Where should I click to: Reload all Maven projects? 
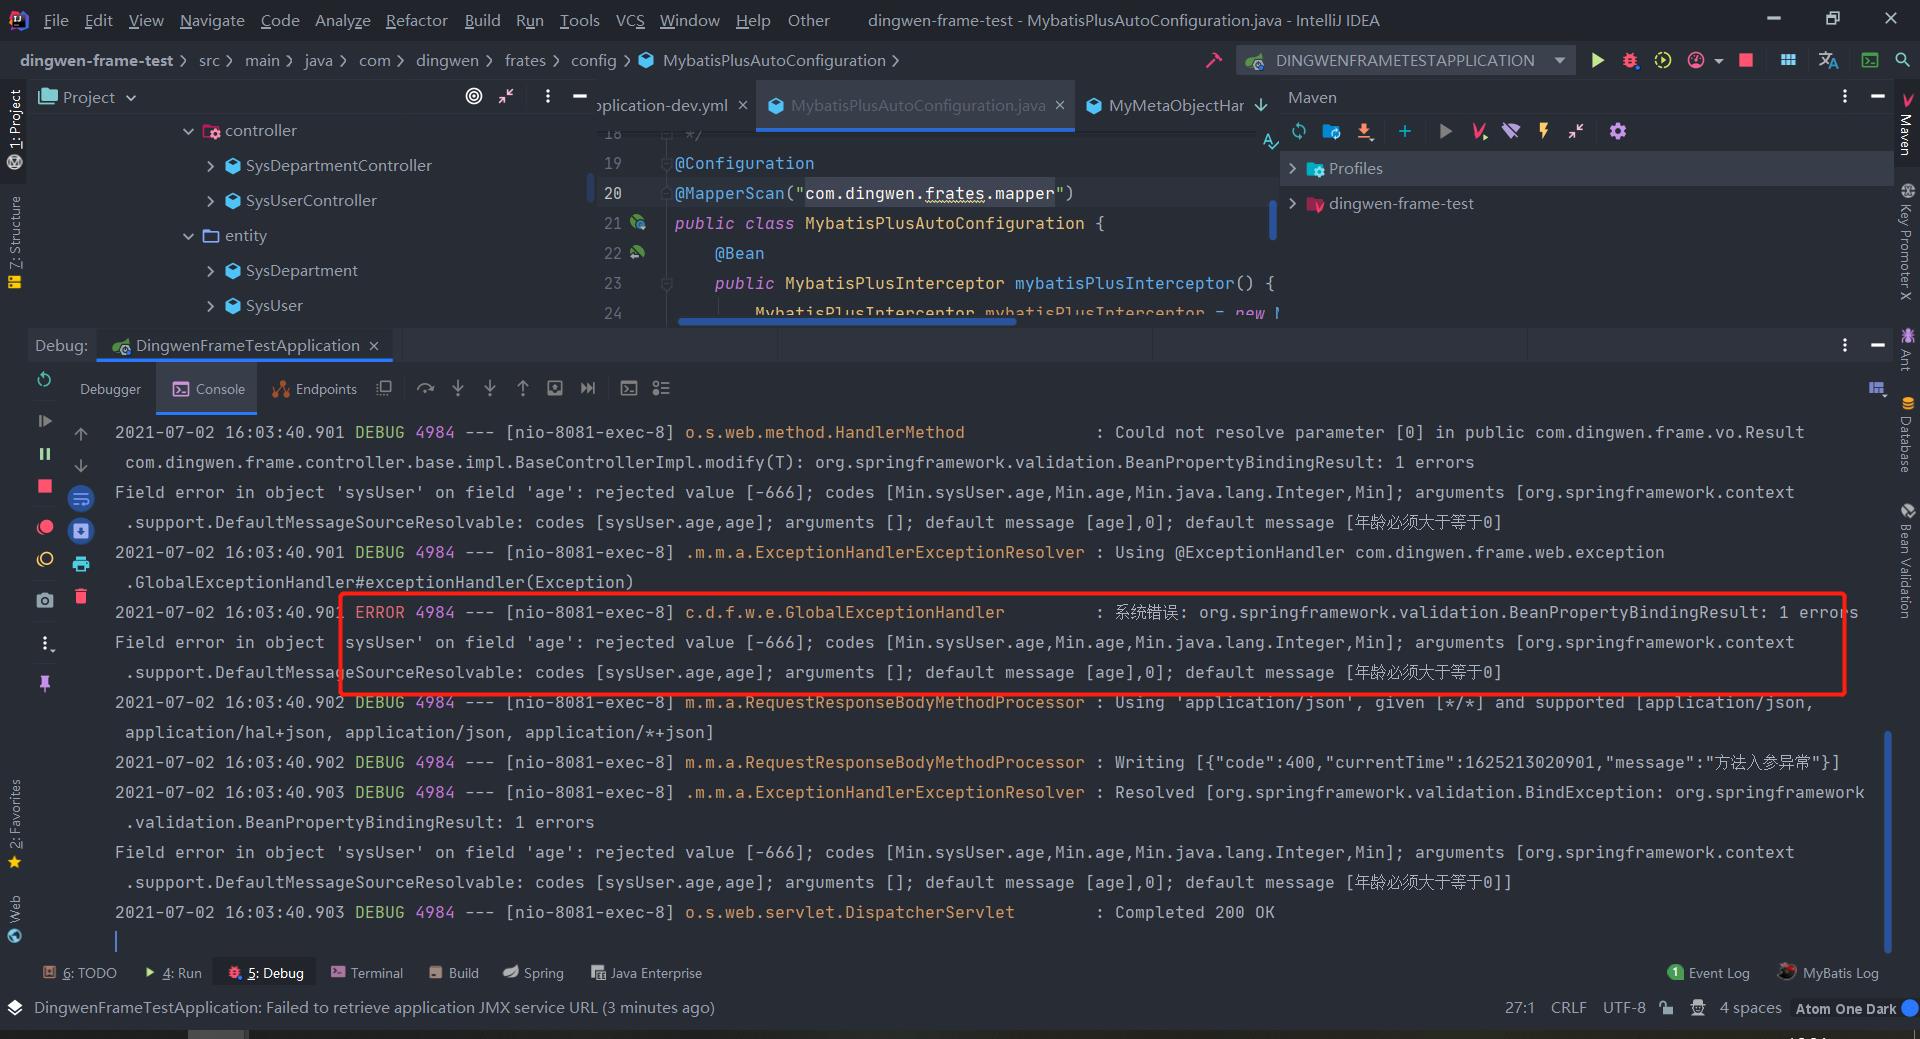[1299, 131]
